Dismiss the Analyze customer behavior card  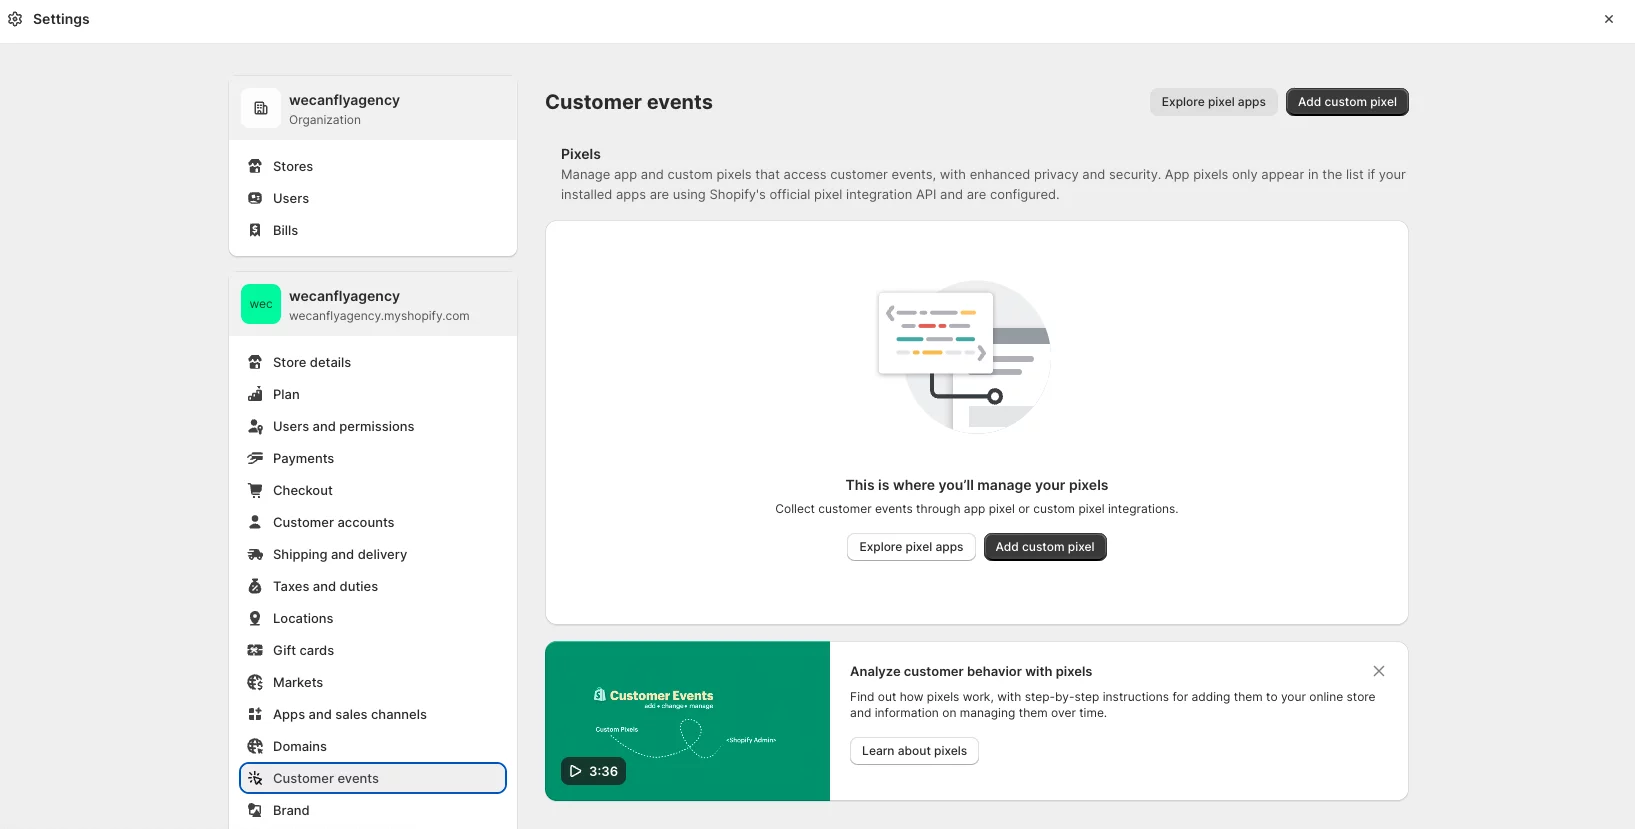tap(1379, 671)
